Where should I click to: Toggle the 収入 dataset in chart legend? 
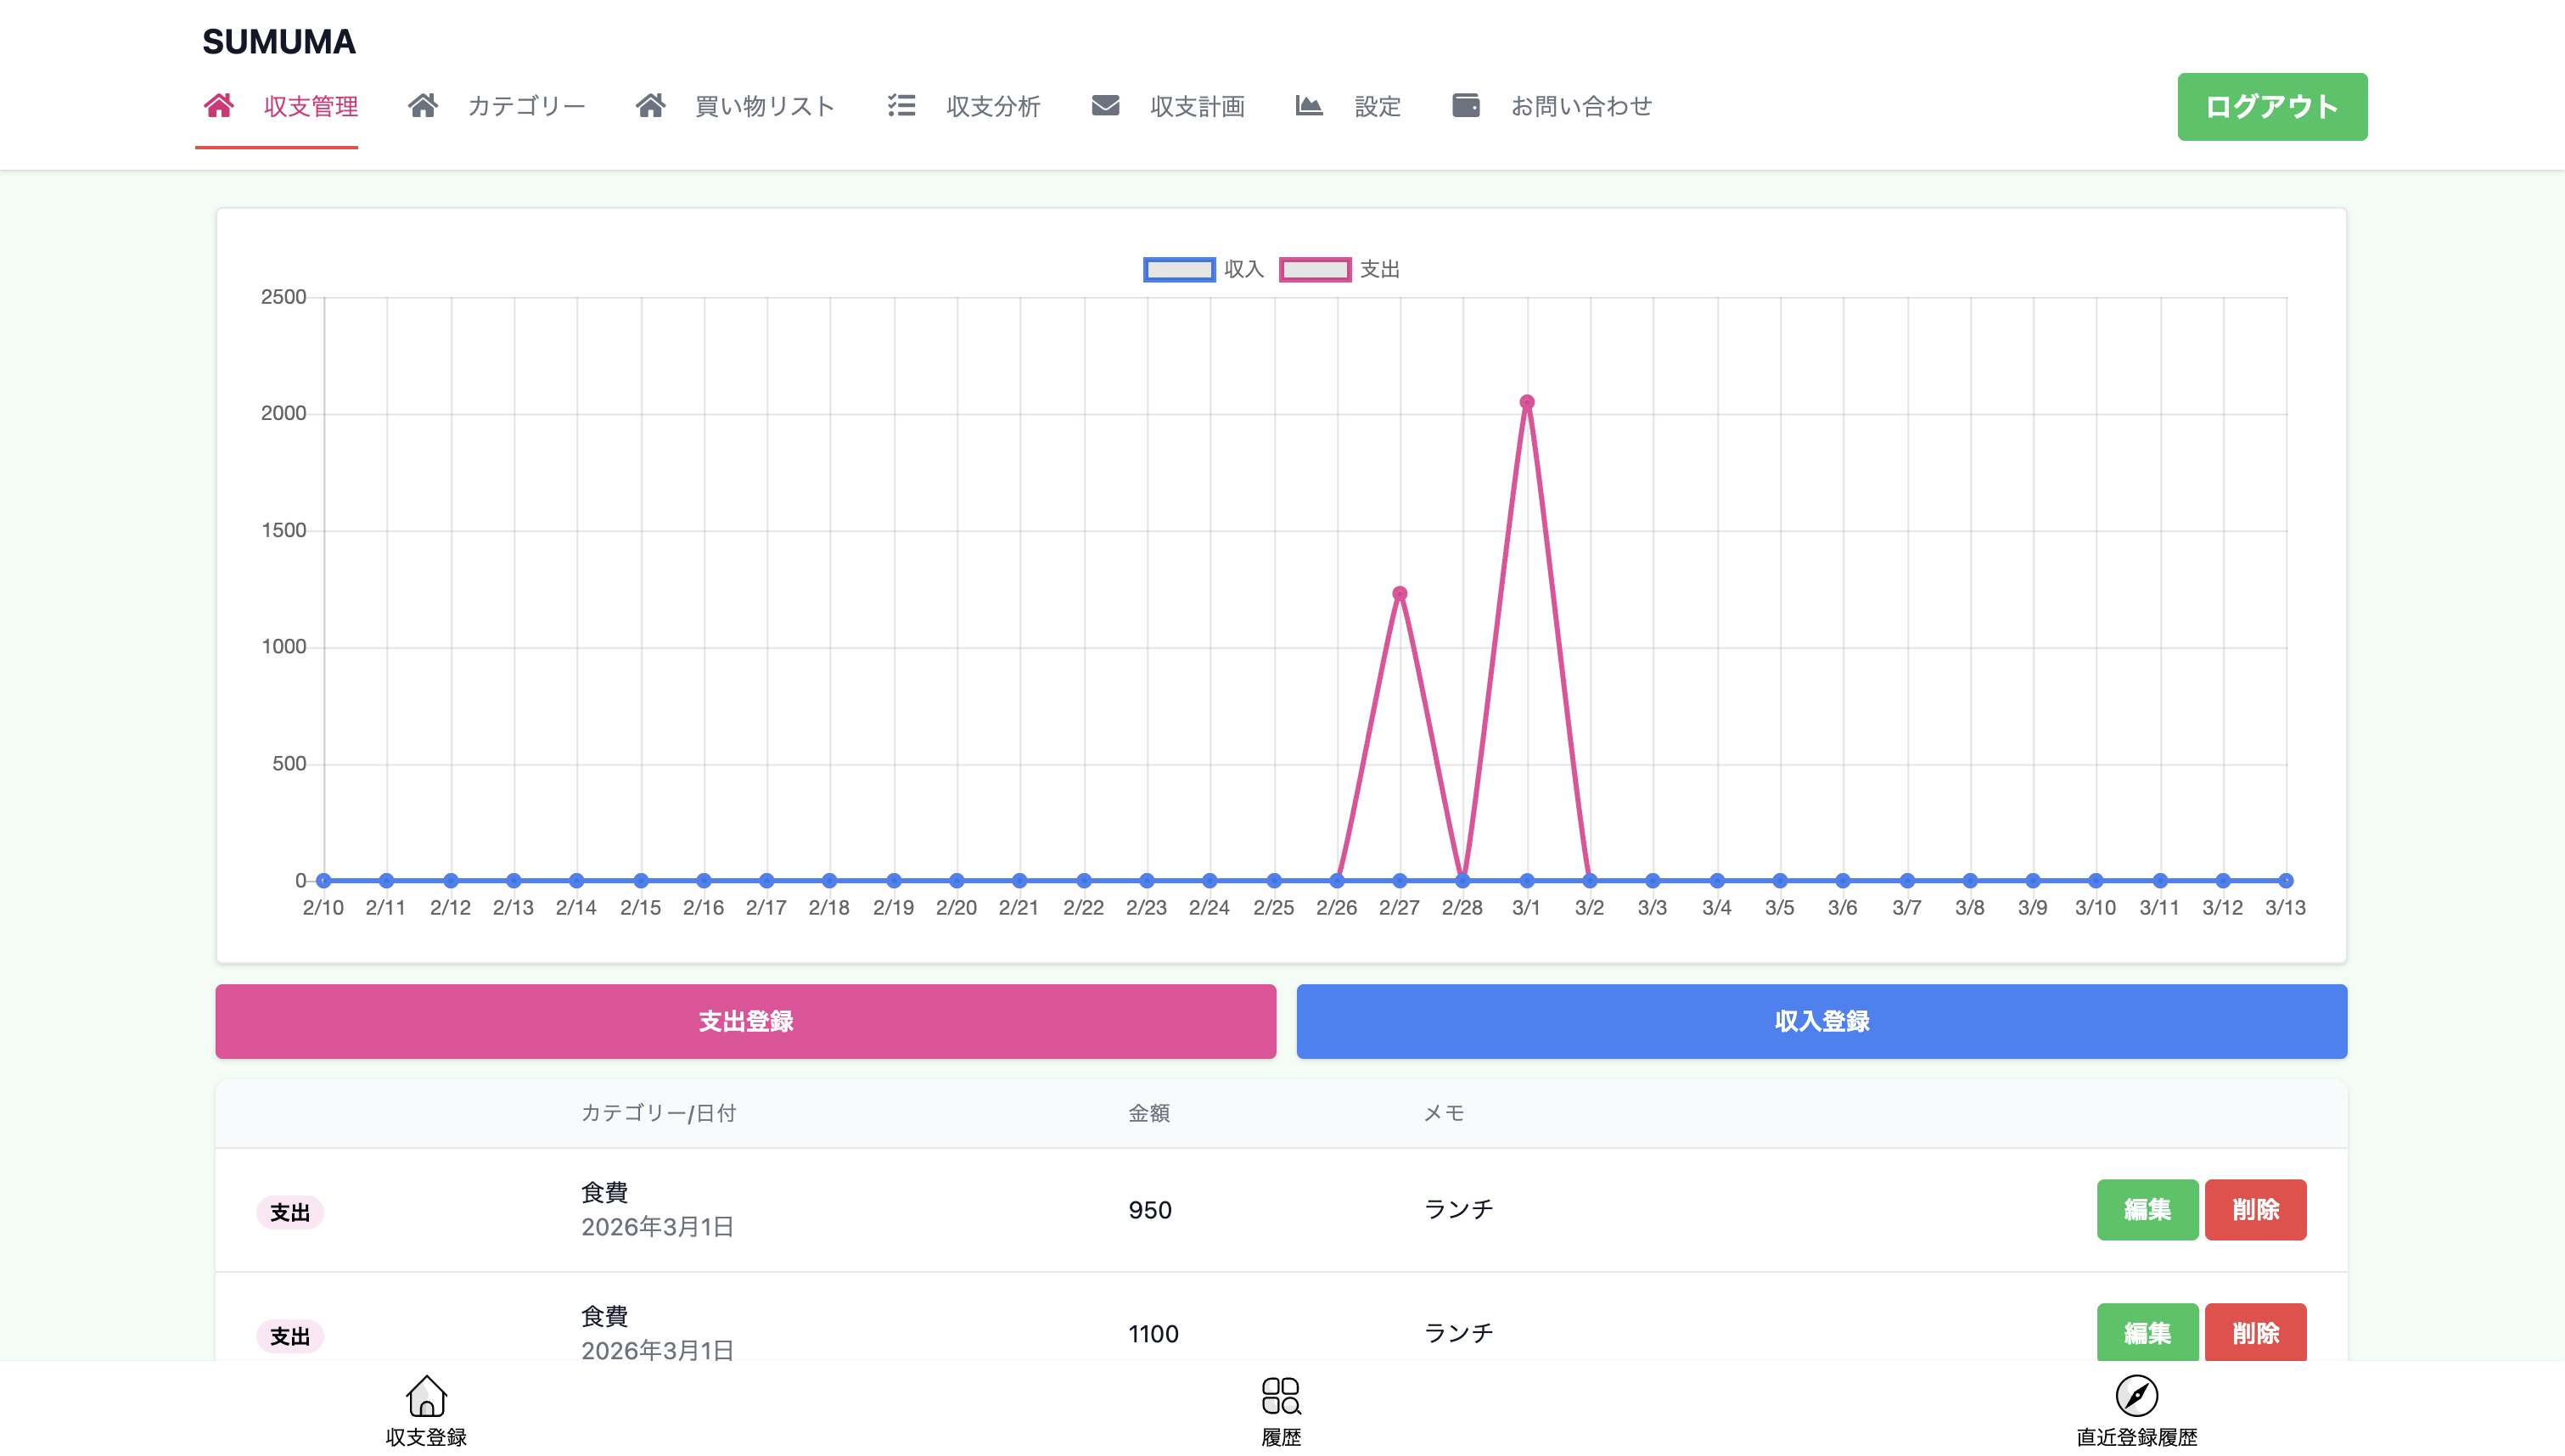pos(1179,269)
